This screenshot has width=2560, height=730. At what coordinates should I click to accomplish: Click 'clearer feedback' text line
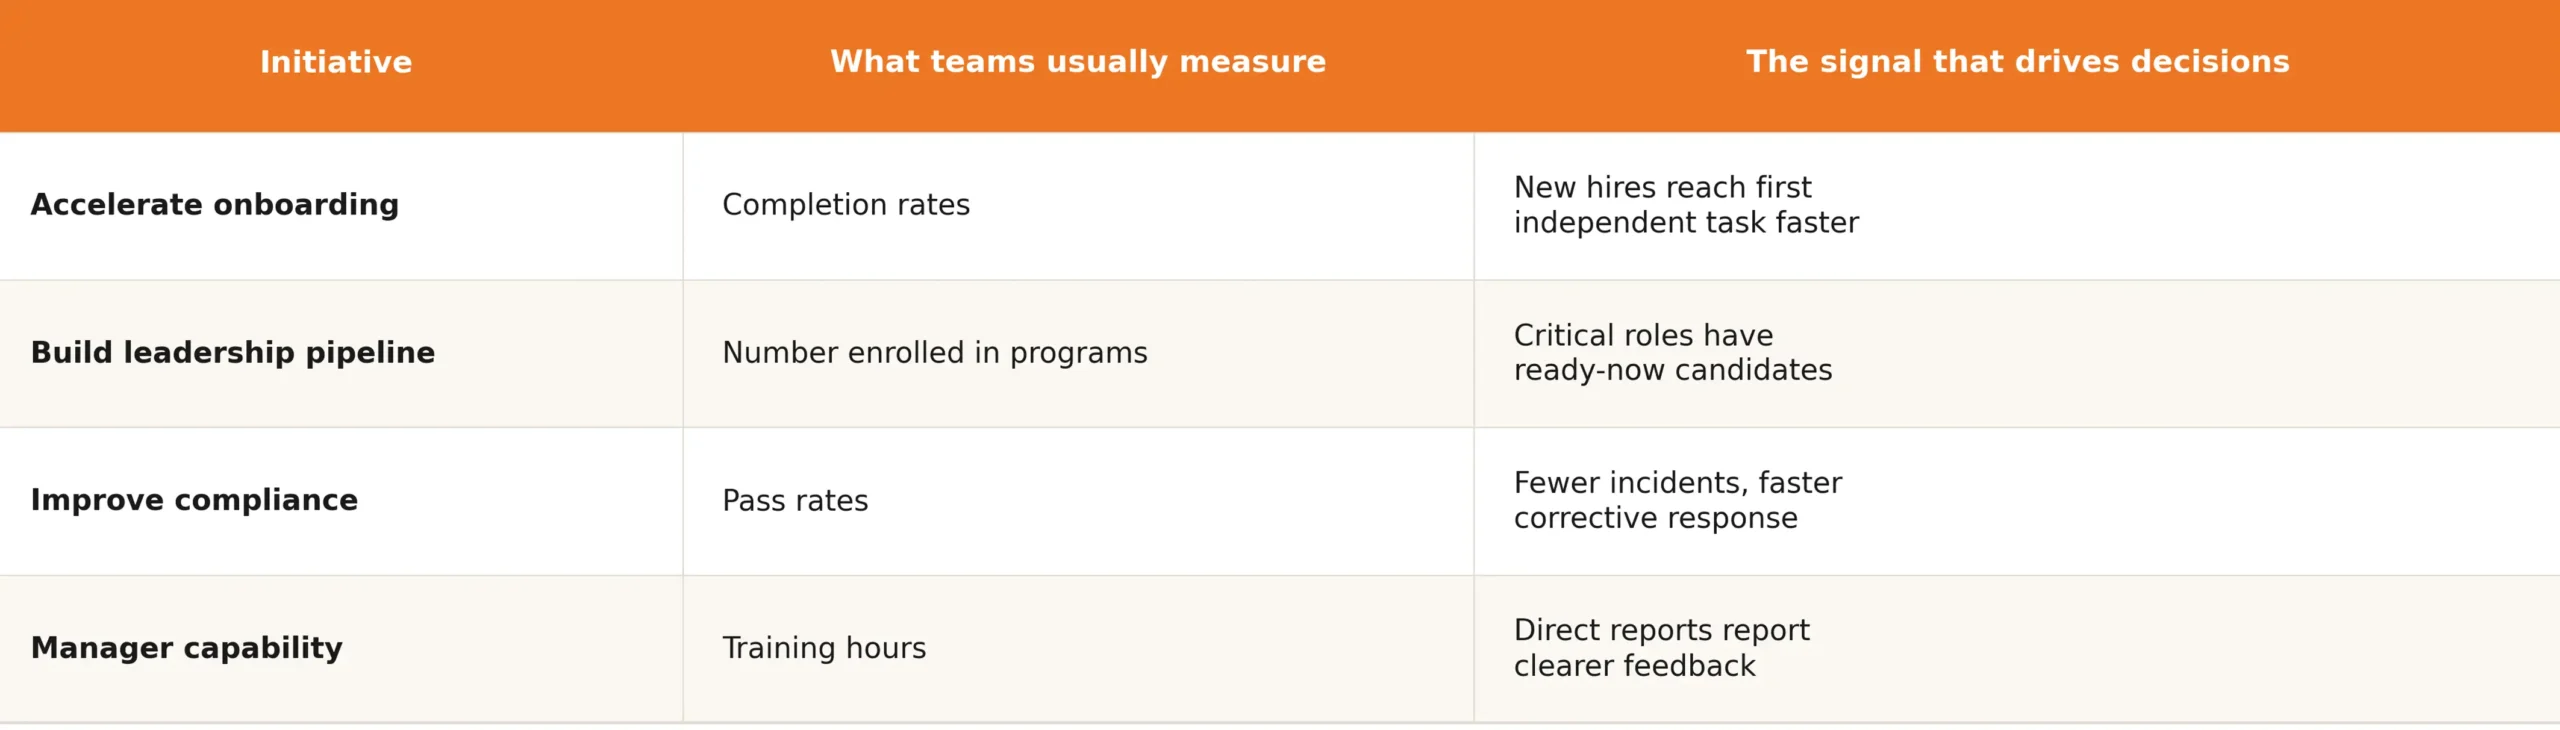point(1634,666)
